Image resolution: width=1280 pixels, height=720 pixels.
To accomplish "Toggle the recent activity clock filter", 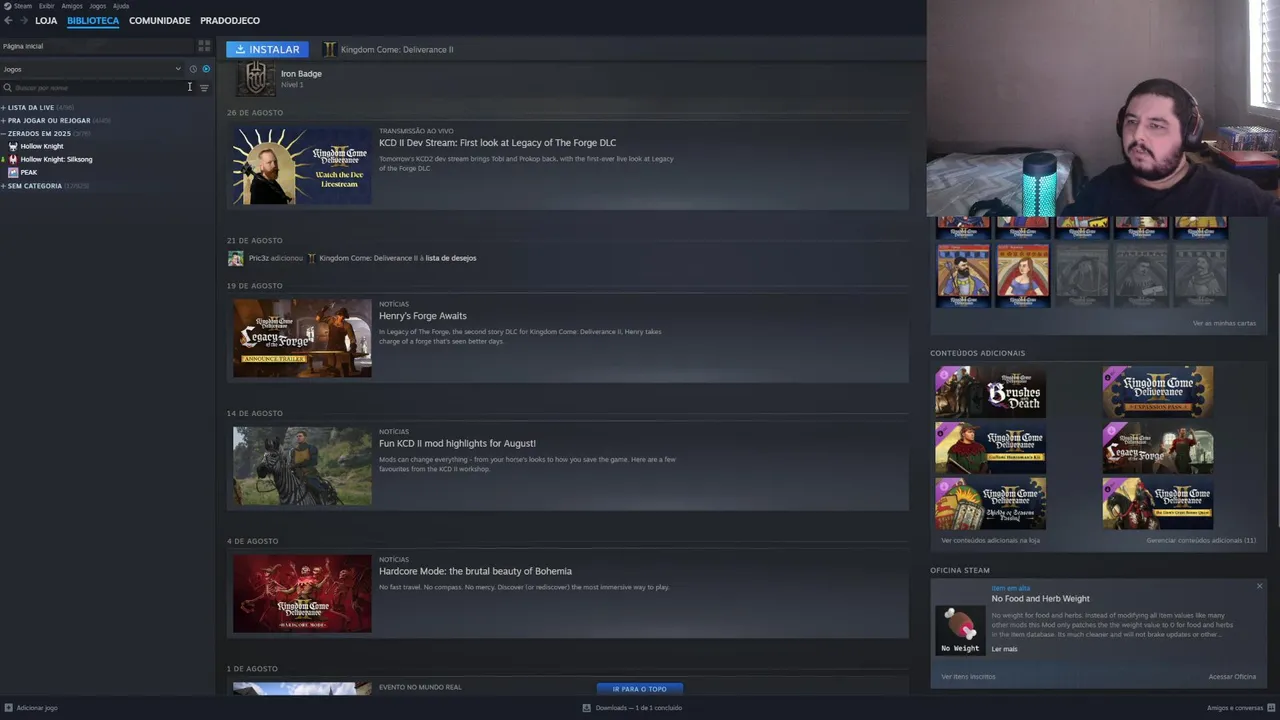I will 193,69.
